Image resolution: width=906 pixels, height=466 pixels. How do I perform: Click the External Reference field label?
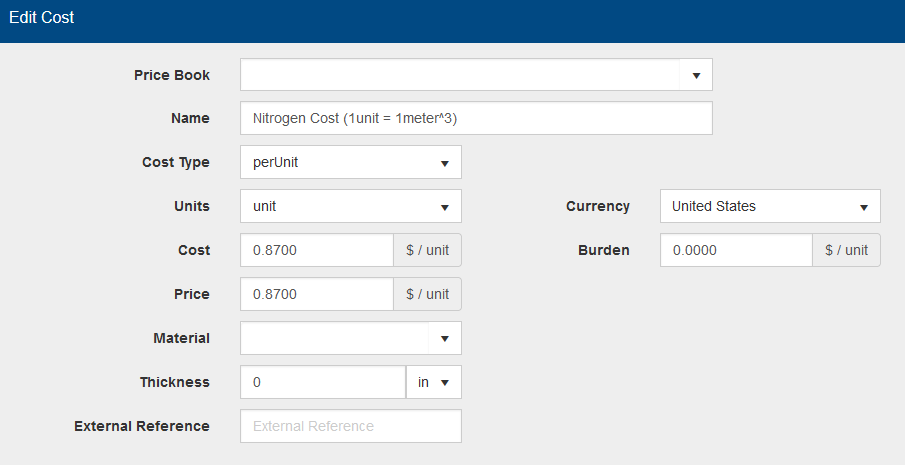pos(142,426)
